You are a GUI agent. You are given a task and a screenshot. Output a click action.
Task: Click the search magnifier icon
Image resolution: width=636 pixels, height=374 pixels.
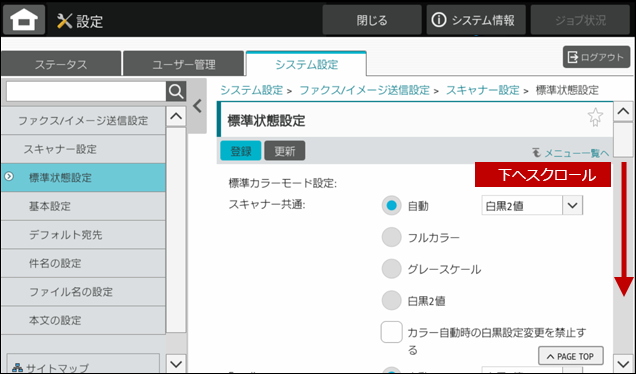(176, 92)
